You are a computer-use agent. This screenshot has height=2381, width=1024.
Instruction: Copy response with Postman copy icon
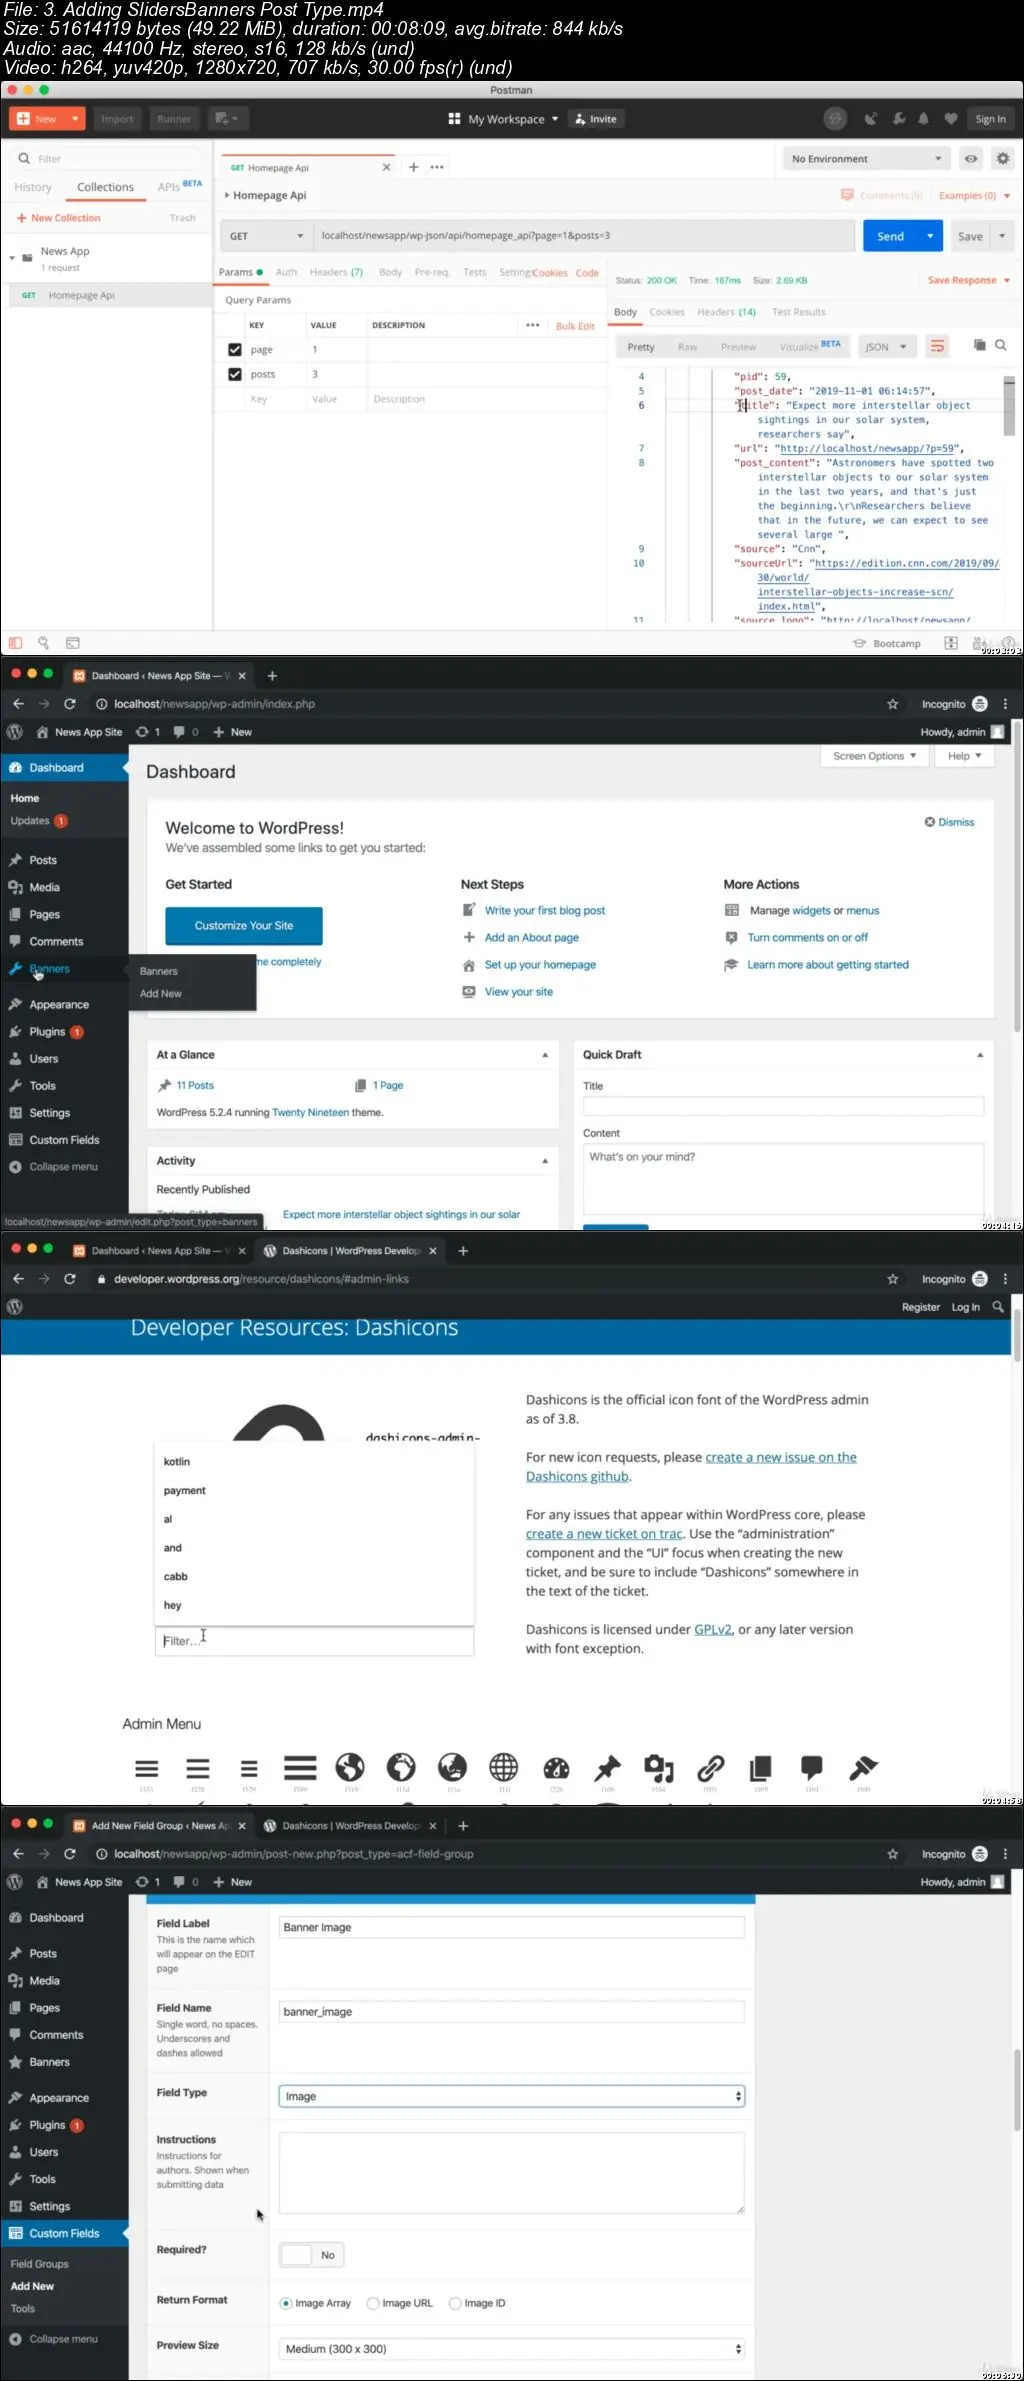[980, 345]
